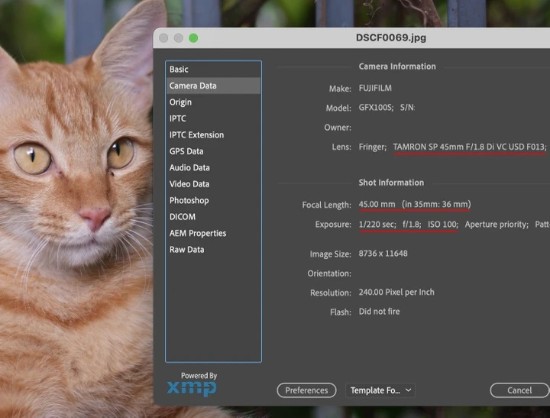The image size is (550, 418).
Task: Click the Preferences button
Action: pyautogui.click(x=306, y=390)
